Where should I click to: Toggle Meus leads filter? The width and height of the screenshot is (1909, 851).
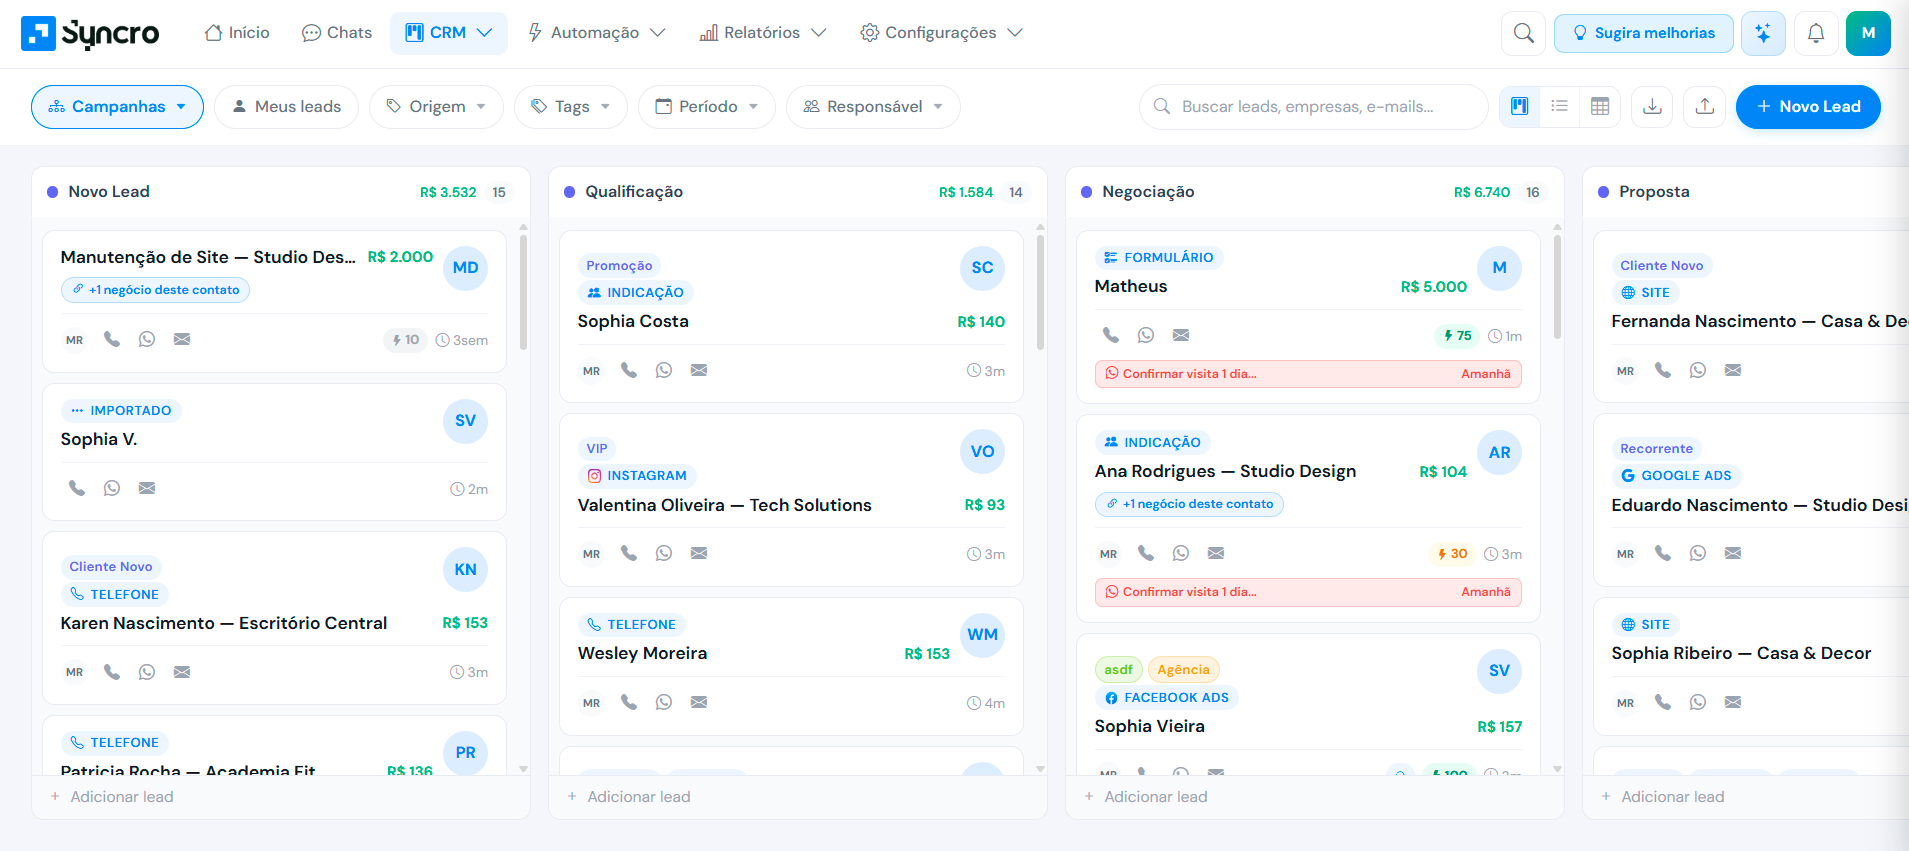point(286,107)
